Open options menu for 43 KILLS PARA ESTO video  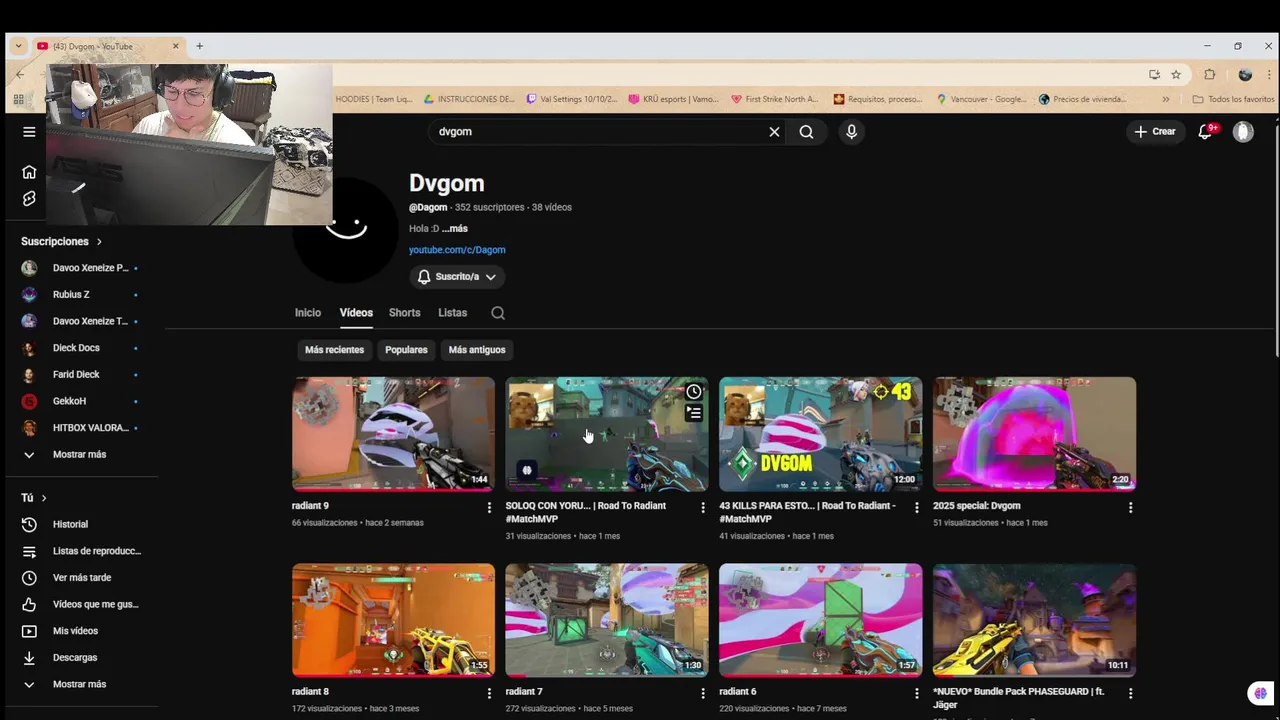[917, 508]
